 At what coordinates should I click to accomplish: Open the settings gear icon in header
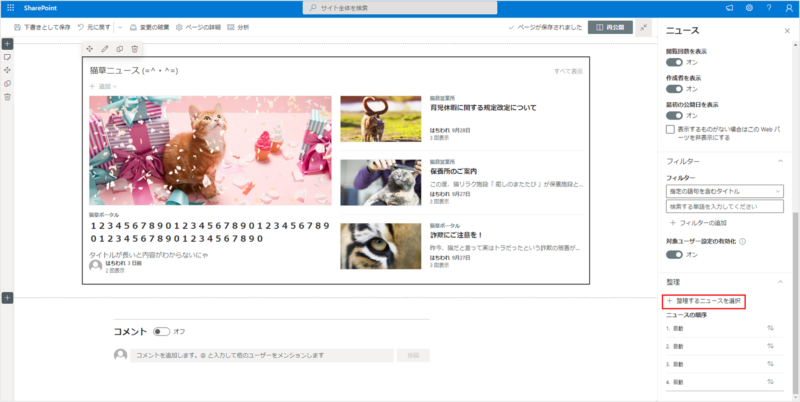748,7
